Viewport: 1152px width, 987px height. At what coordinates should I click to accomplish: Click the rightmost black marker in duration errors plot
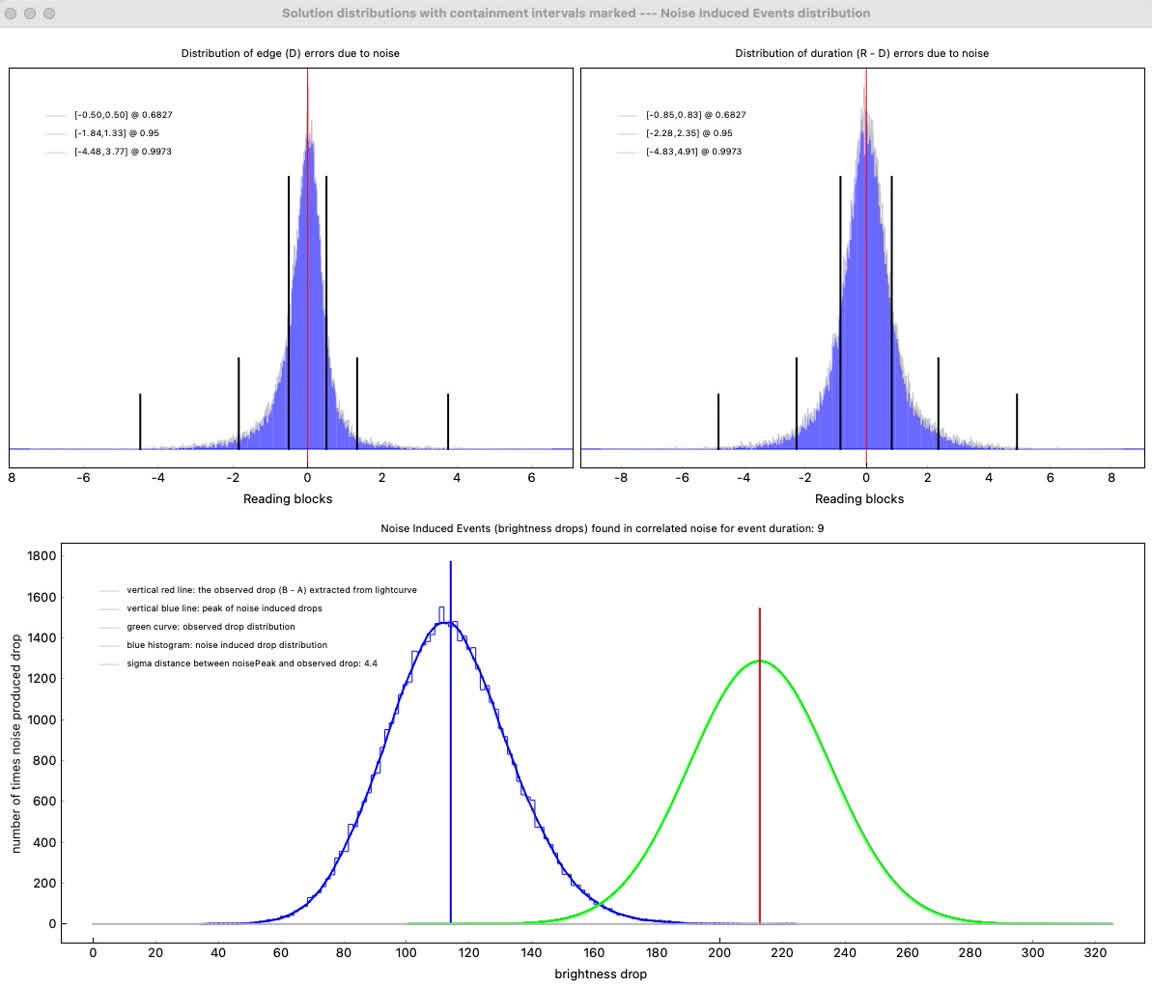(x=1017, y=421)
